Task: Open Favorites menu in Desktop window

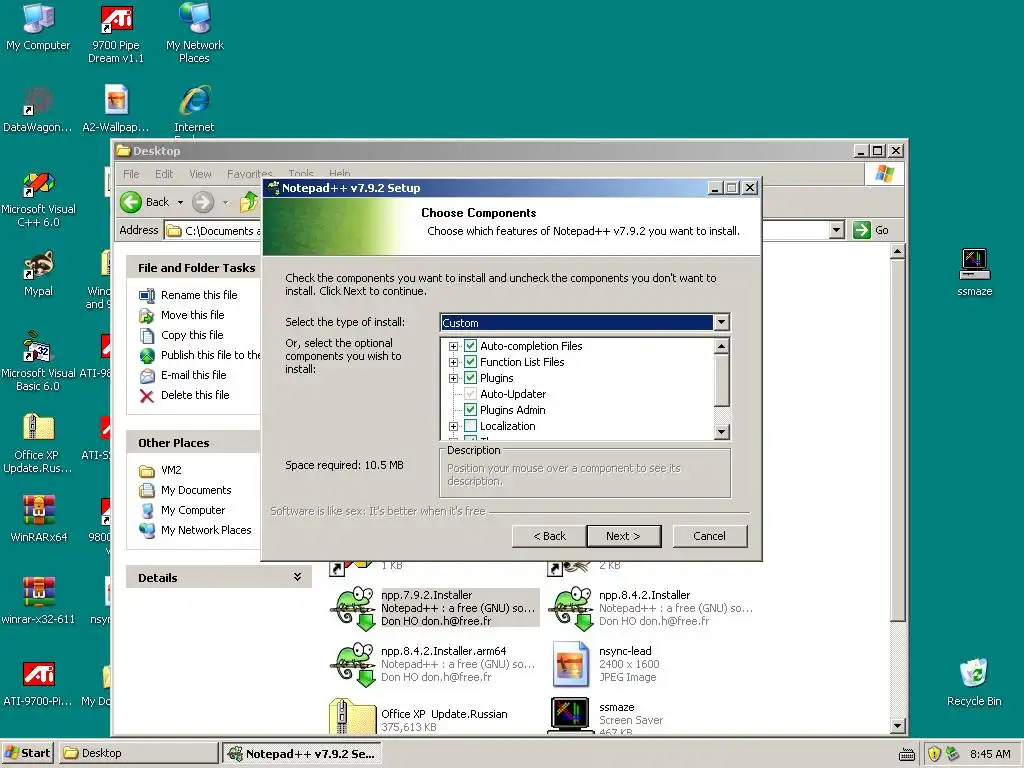Action: (249, 174)
